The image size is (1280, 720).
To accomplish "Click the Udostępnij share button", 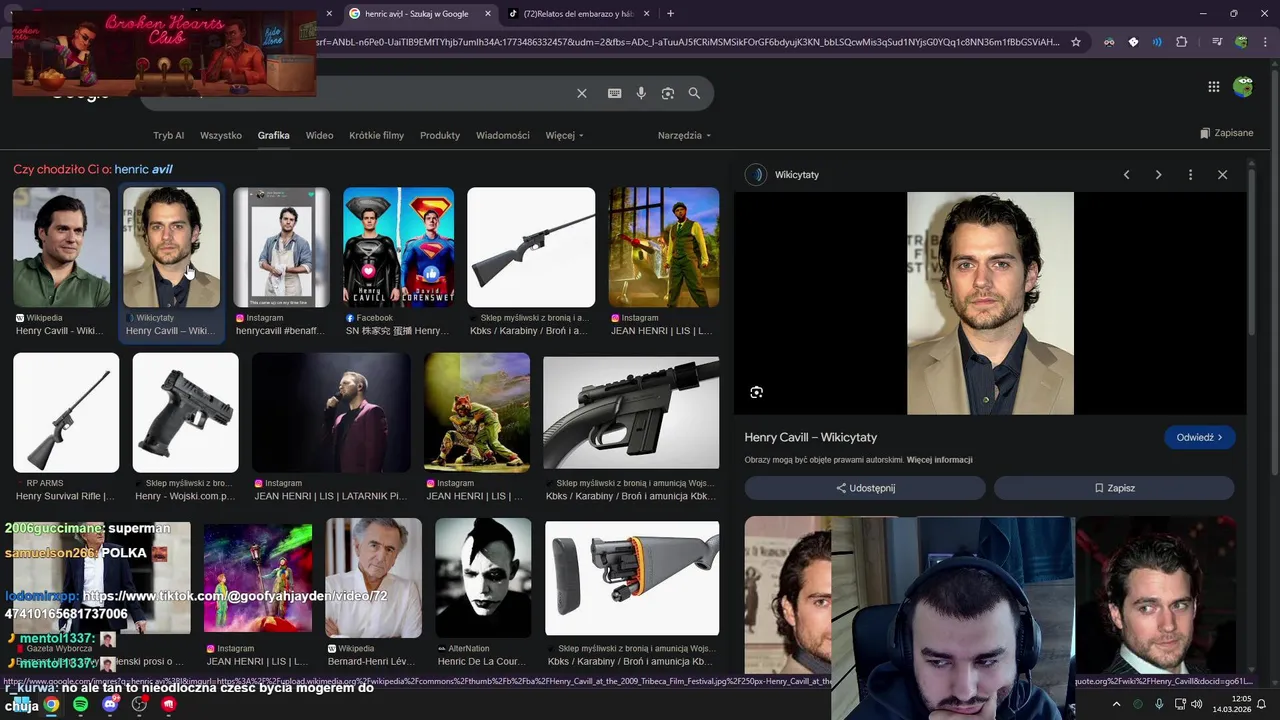I will point(865,488).
